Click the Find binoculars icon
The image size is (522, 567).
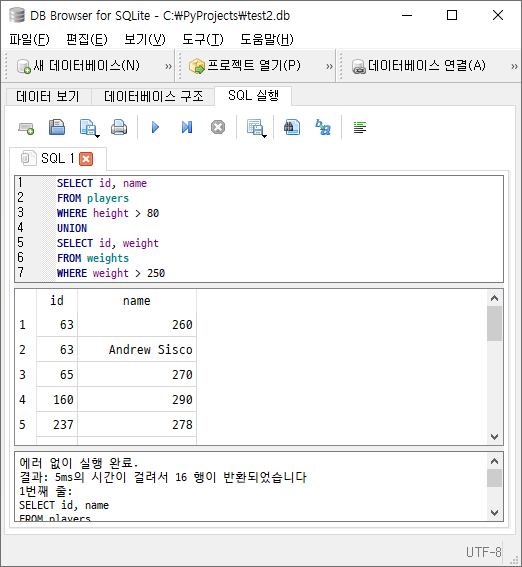[292, 127]
